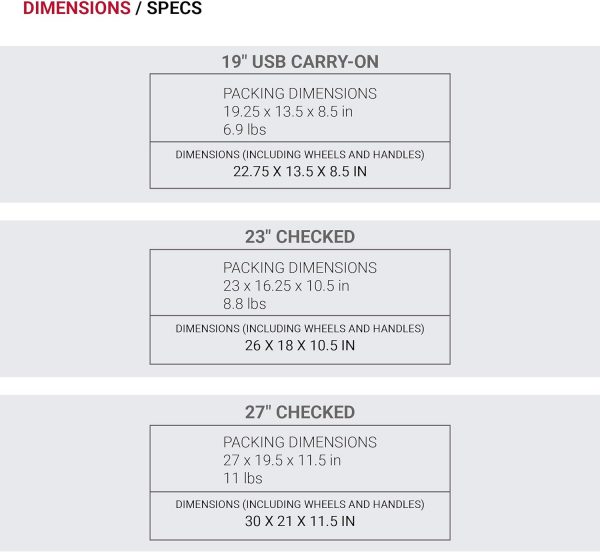Click wheels and handles label in Carry-On box

coord(300,154)
